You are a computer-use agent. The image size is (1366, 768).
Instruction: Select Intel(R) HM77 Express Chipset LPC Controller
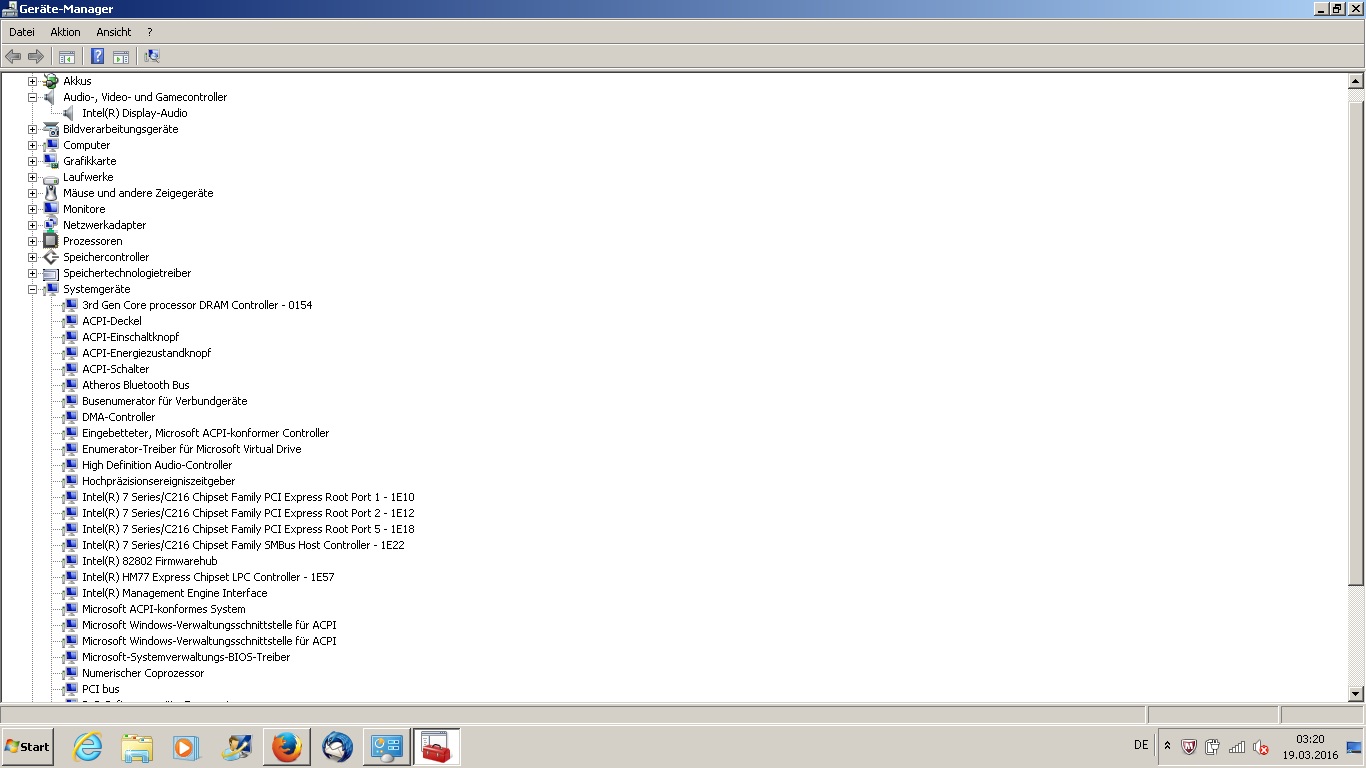208,577
